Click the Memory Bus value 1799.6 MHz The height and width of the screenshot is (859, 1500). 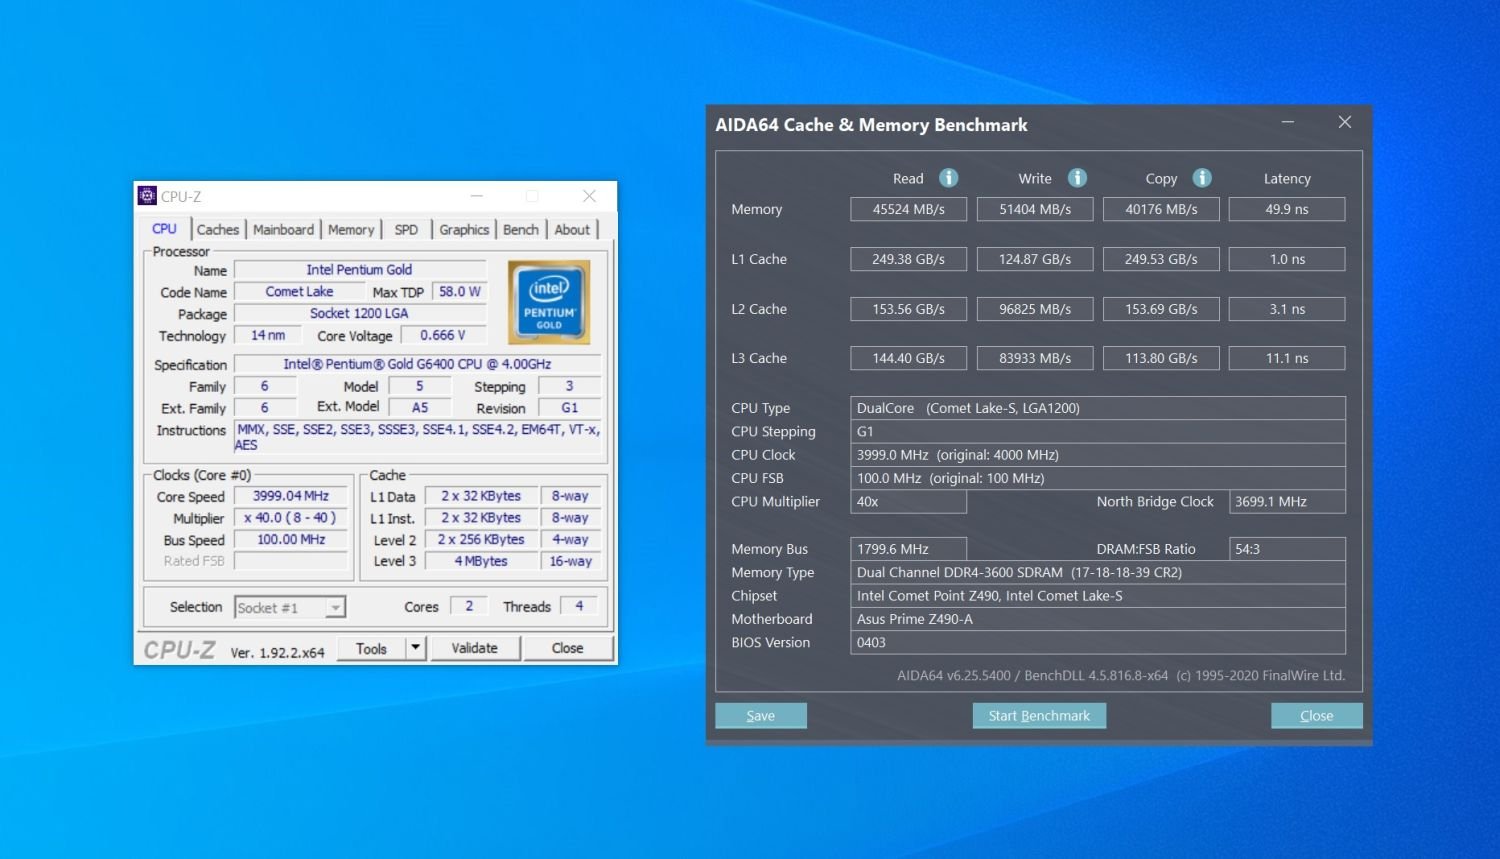pos(908,549)
